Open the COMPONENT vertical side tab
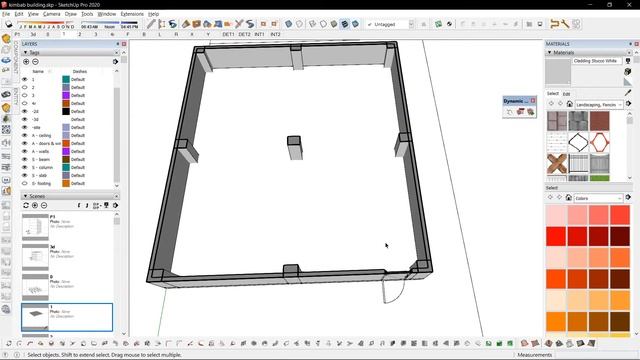Image resolution: width=640 pixels, height=360 pixels. [x=16, y=57]
